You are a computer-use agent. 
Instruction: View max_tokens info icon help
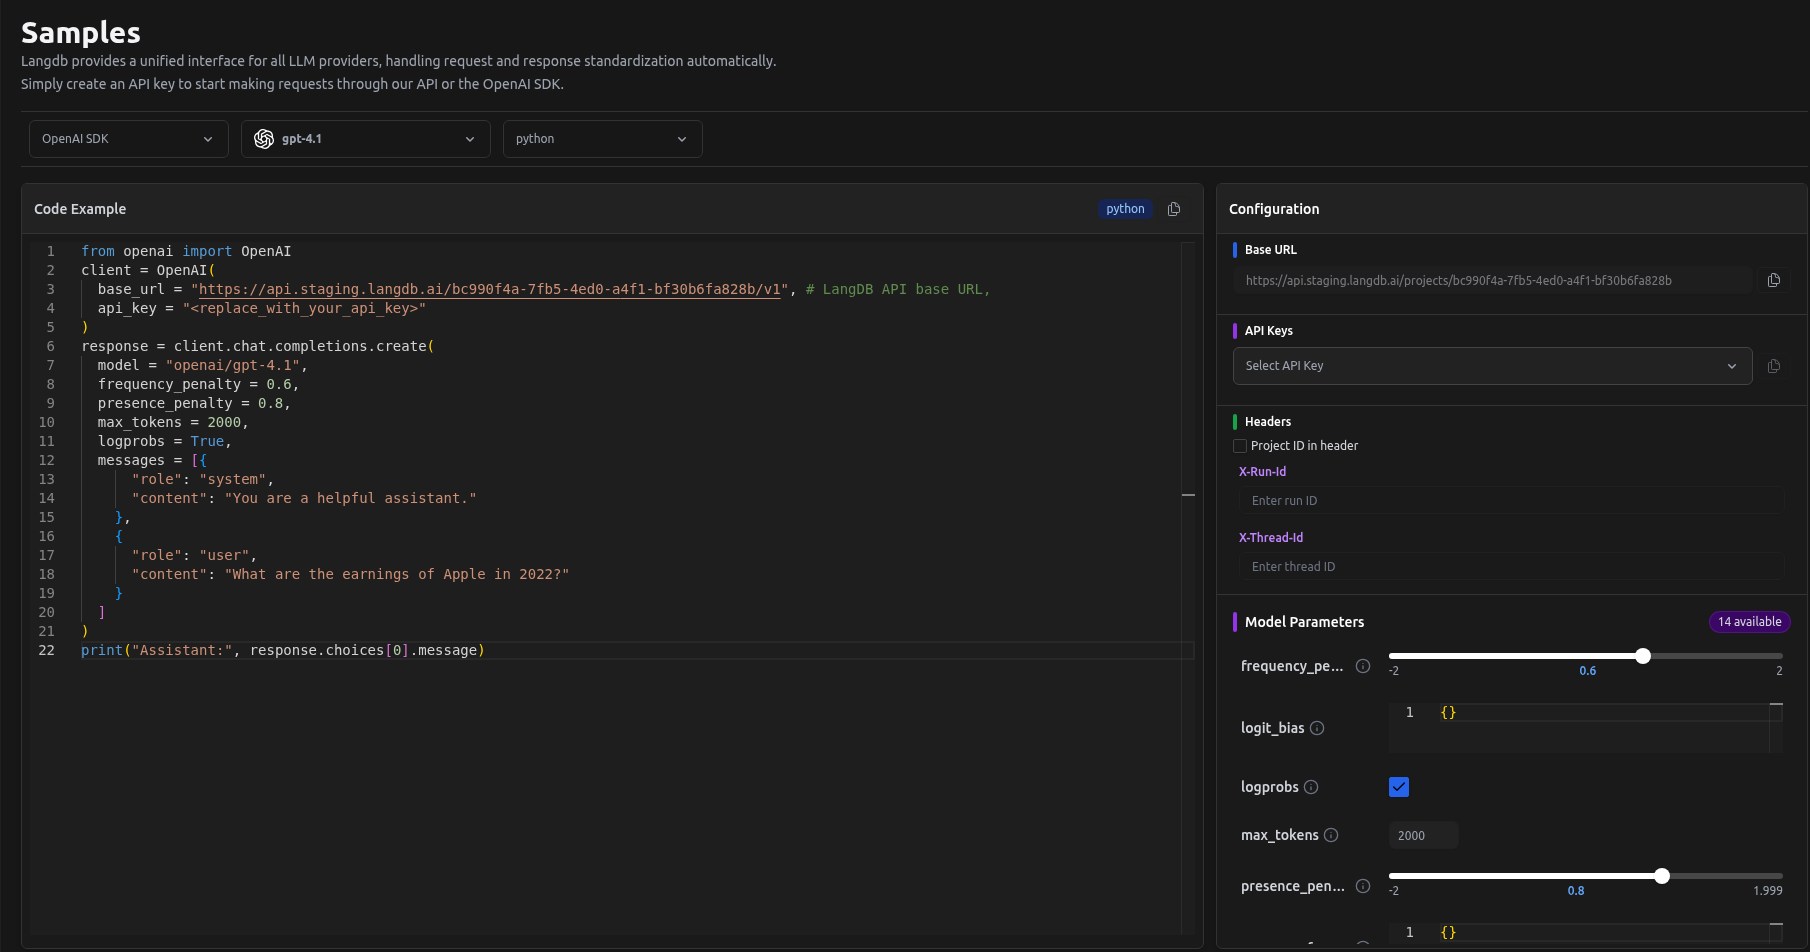click(x=1331, y=835)
